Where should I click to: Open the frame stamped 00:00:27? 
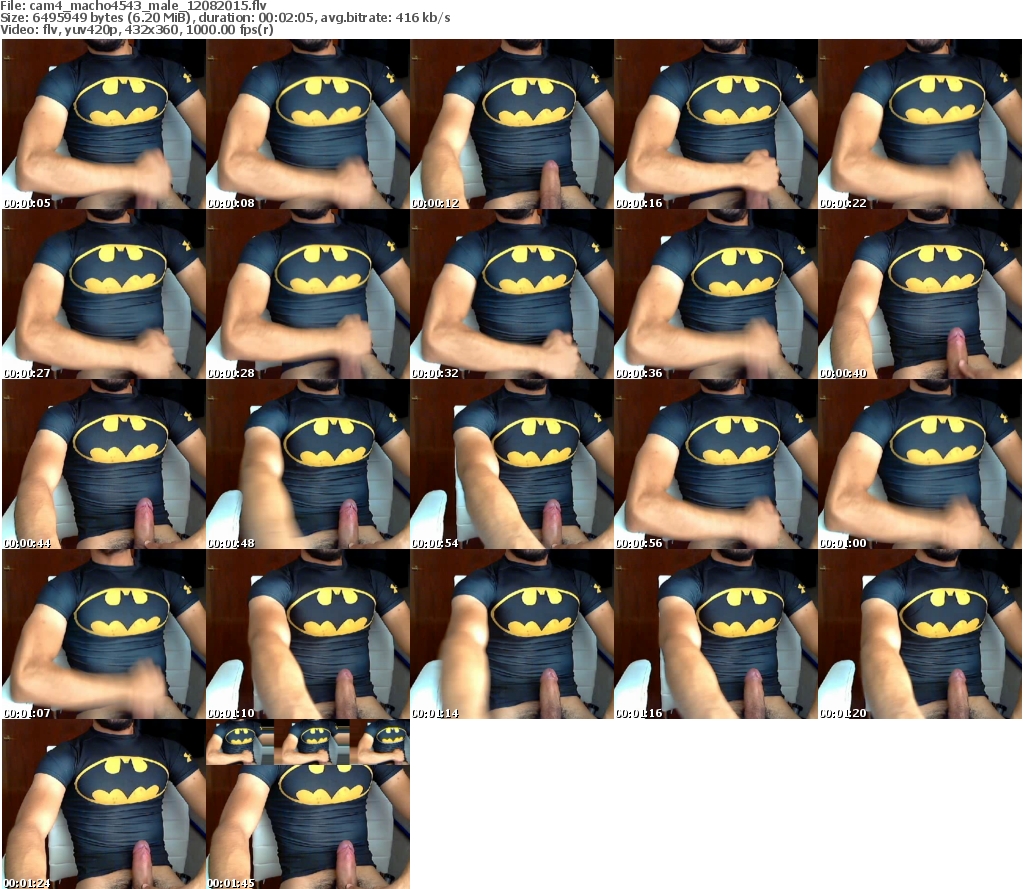pos(104,294)
